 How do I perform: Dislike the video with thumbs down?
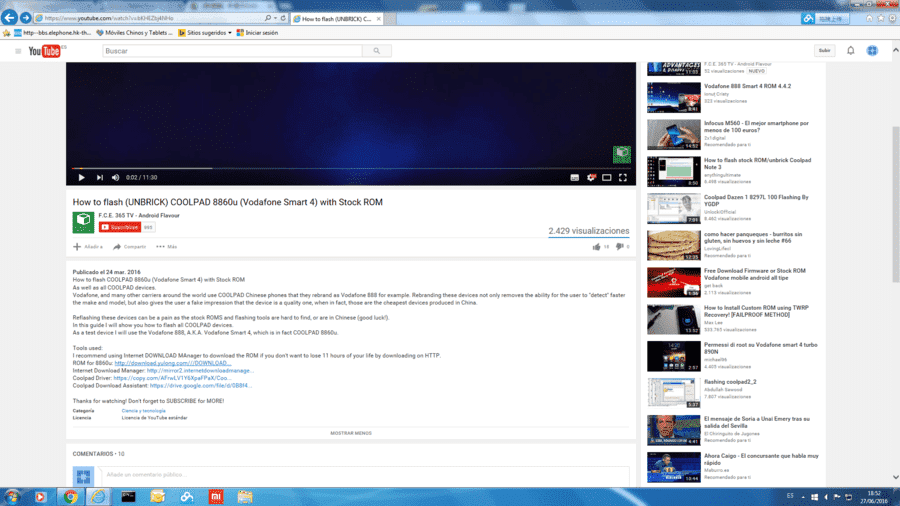tap(619, 247)
